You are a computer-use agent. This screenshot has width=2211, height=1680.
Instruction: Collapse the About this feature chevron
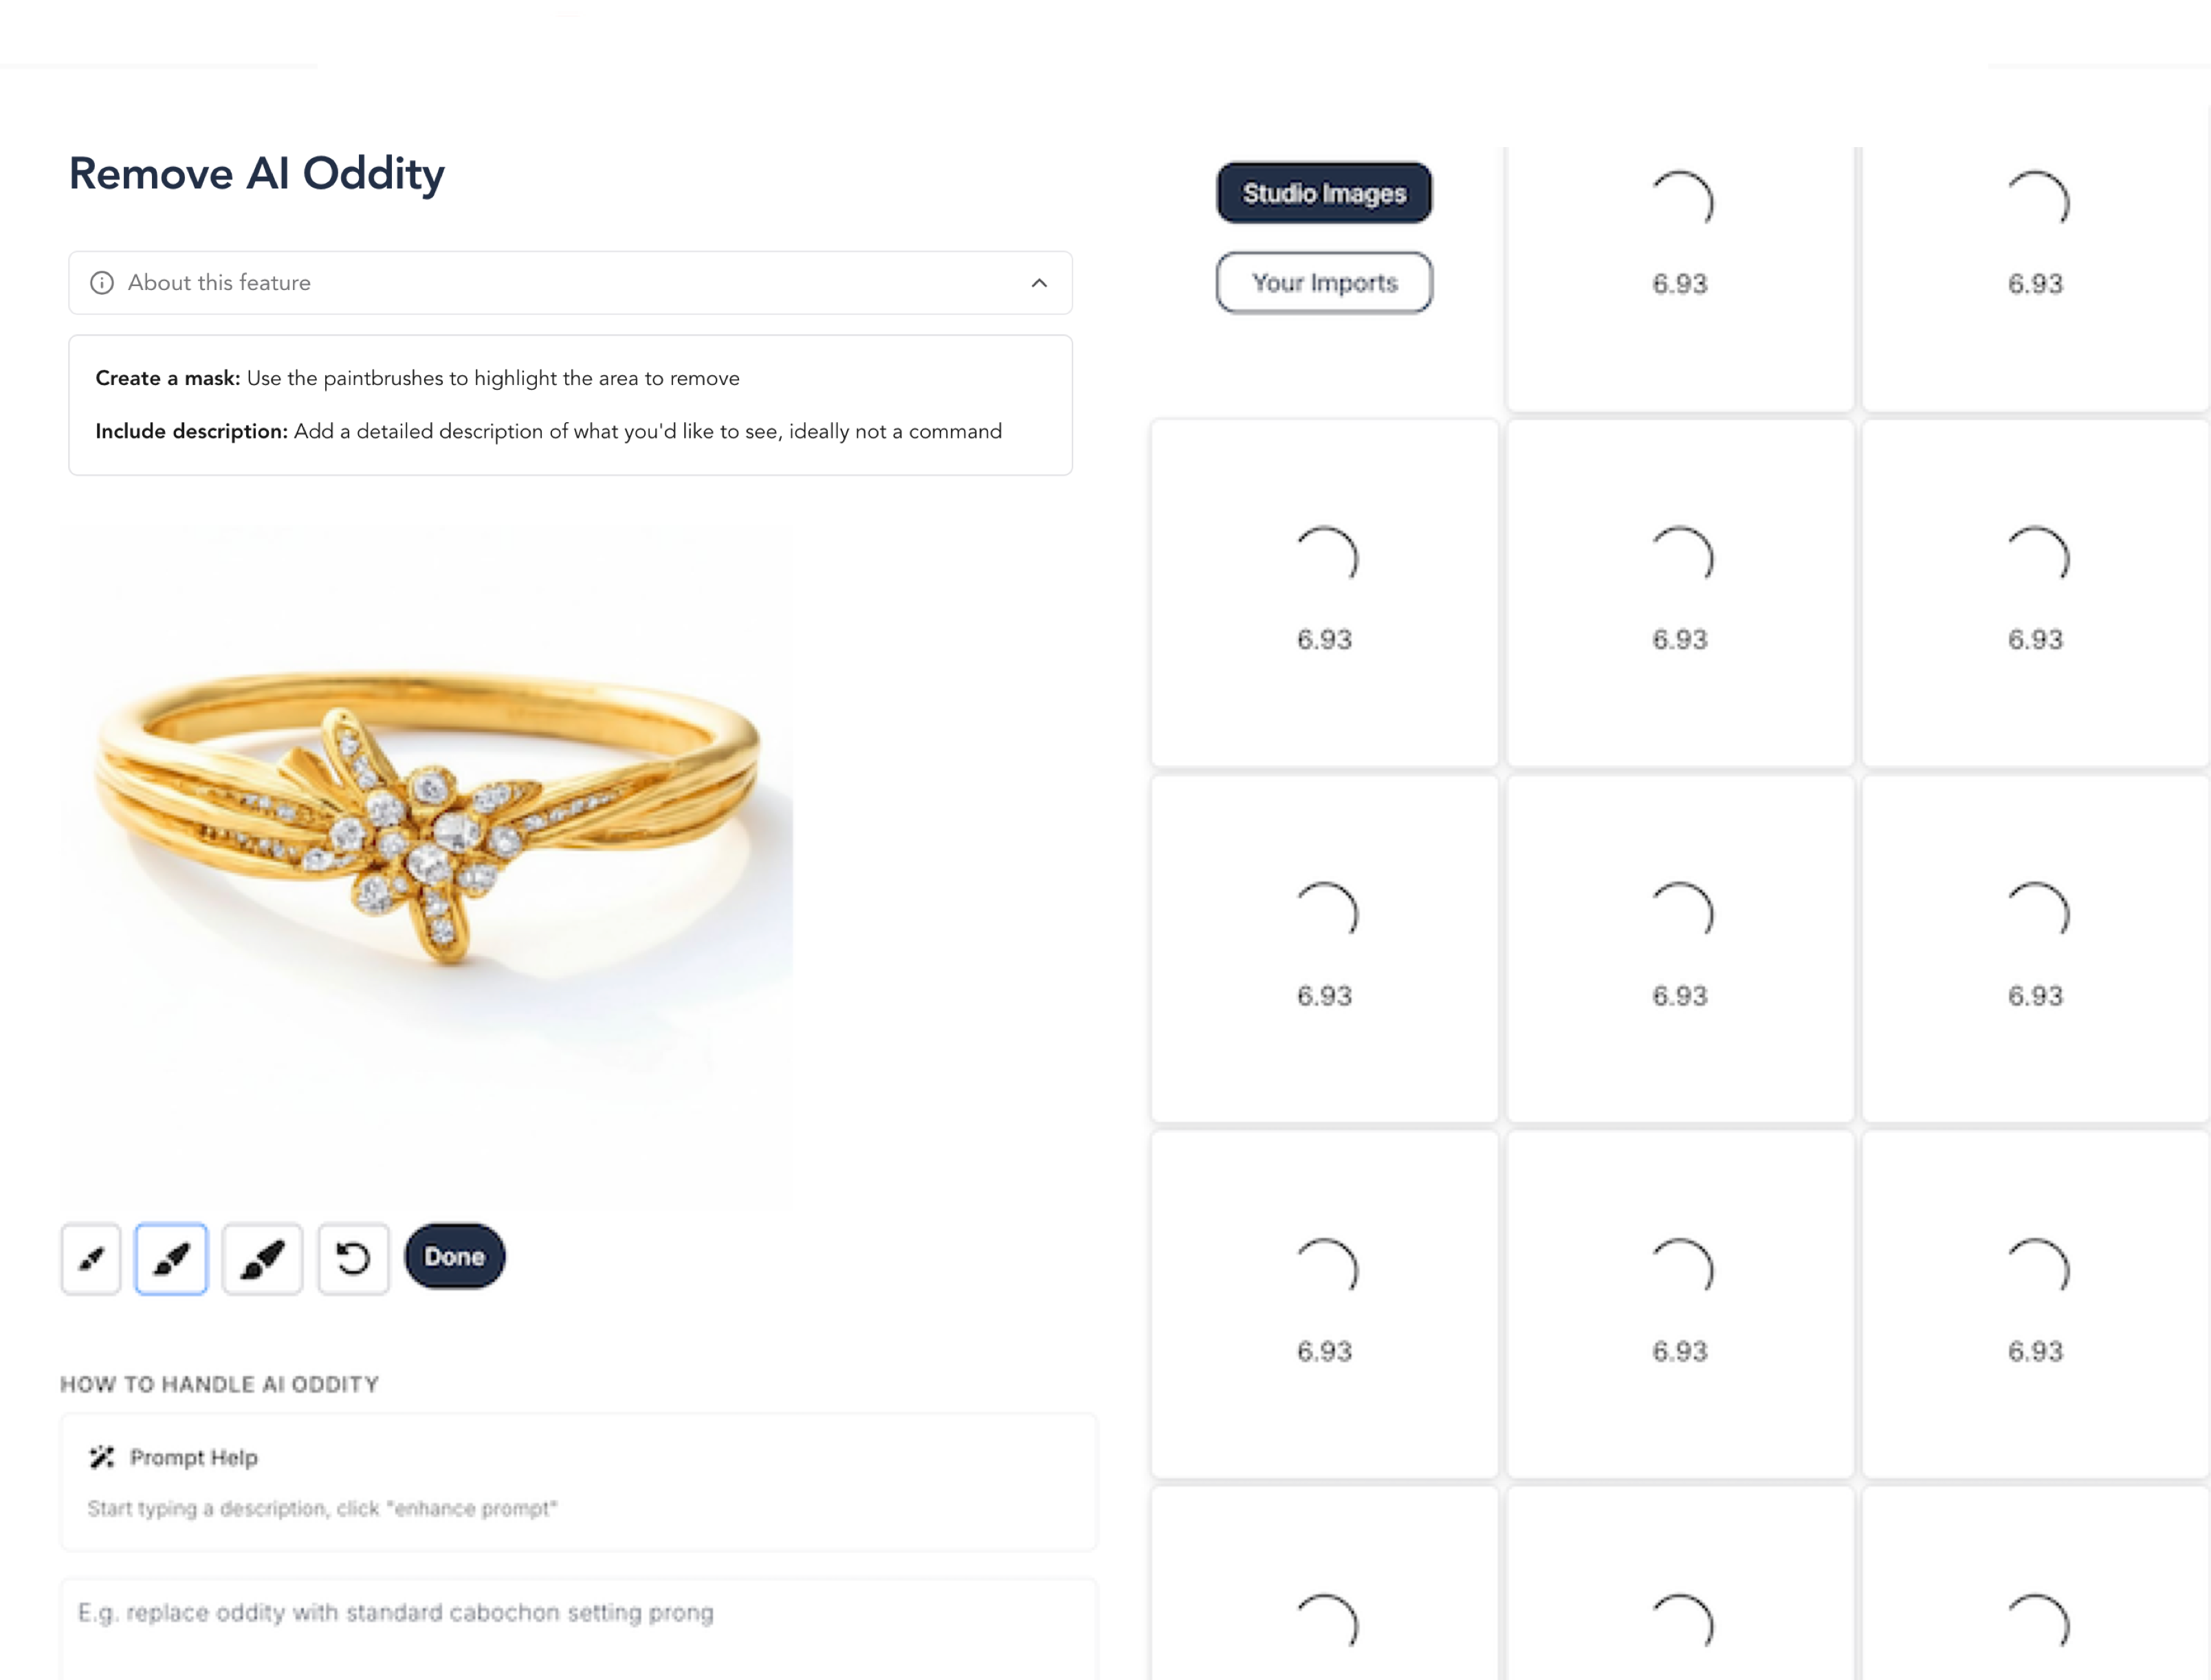1039,283
